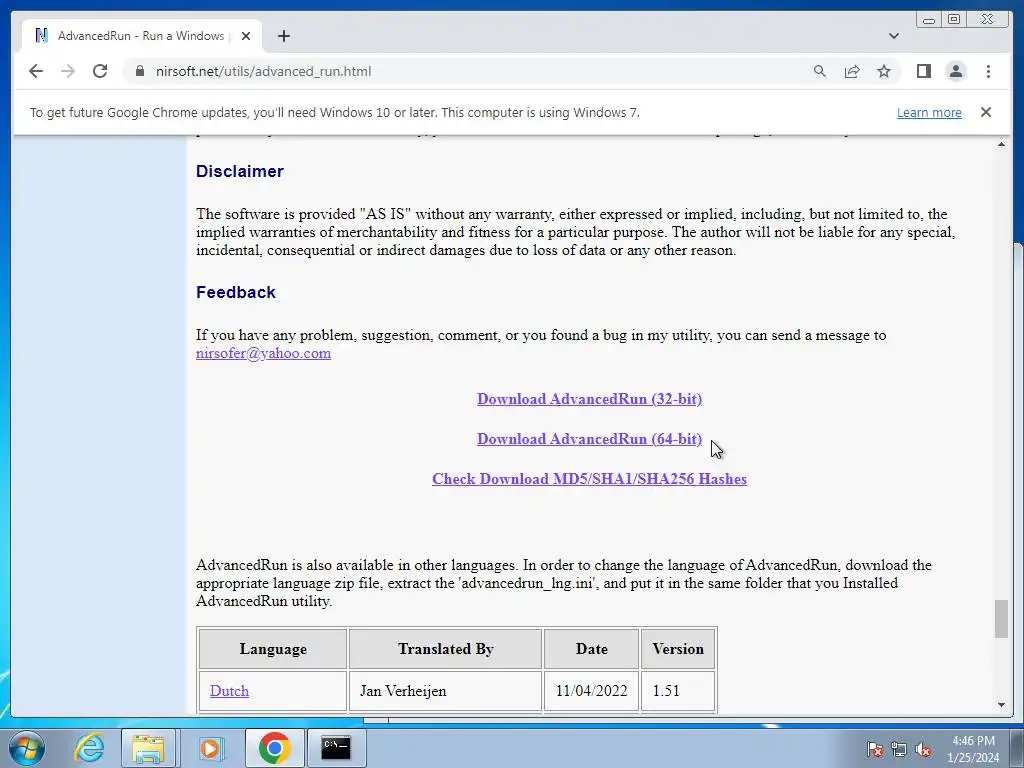Download AdvancedRun 64-bit
Image resolution: width=1024 pixels, height=768 pixels.
(589, 439)
